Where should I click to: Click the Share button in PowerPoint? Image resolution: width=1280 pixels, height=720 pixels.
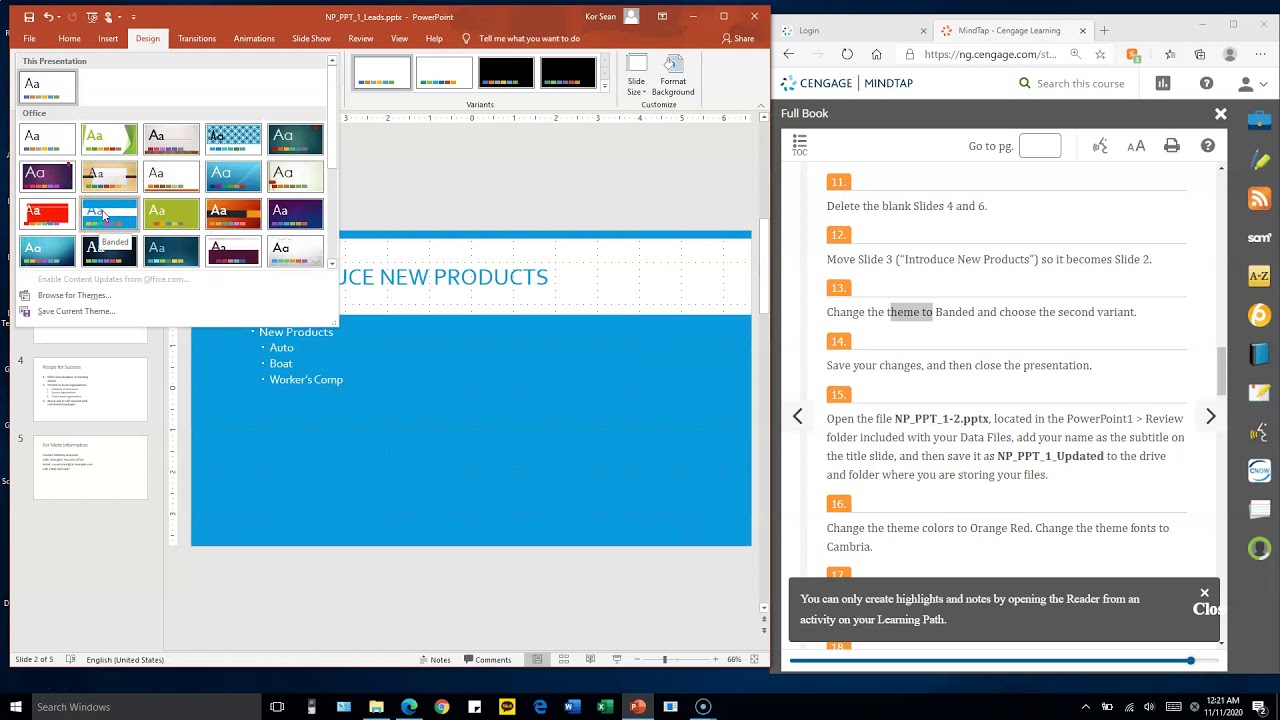[x=738, y=38]
